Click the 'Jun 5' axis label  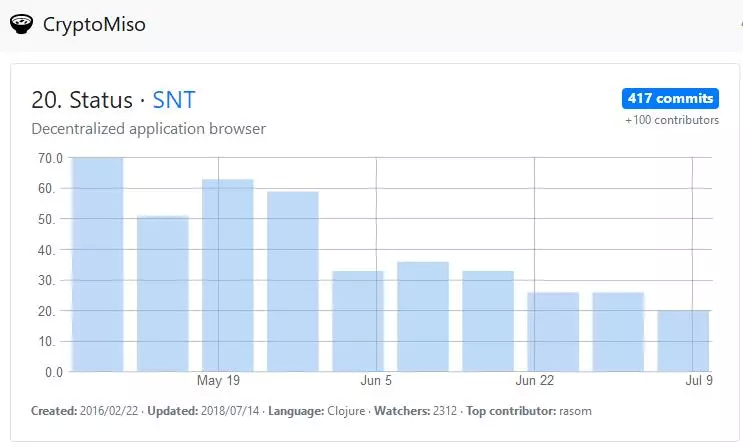coord(376,381)
